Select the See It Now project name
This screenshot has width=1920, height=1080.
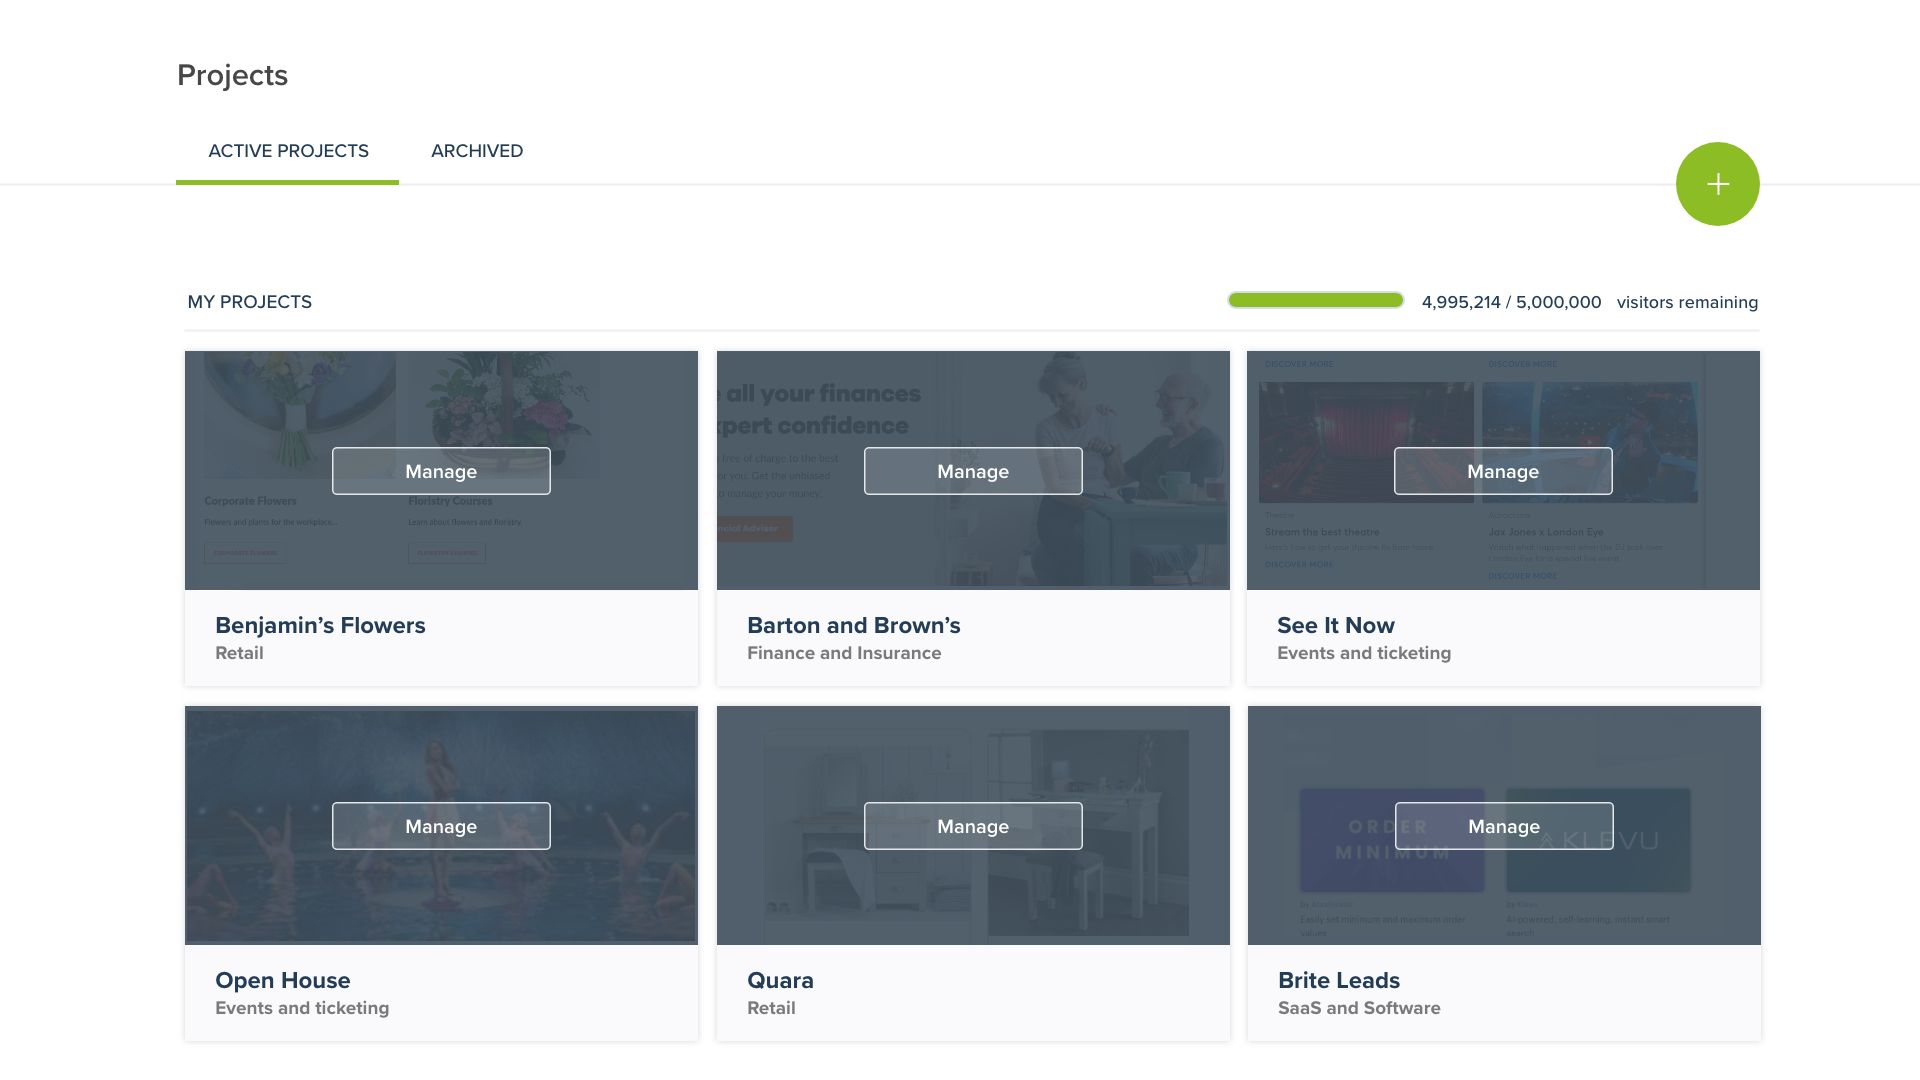click(x=1335, y=625)
